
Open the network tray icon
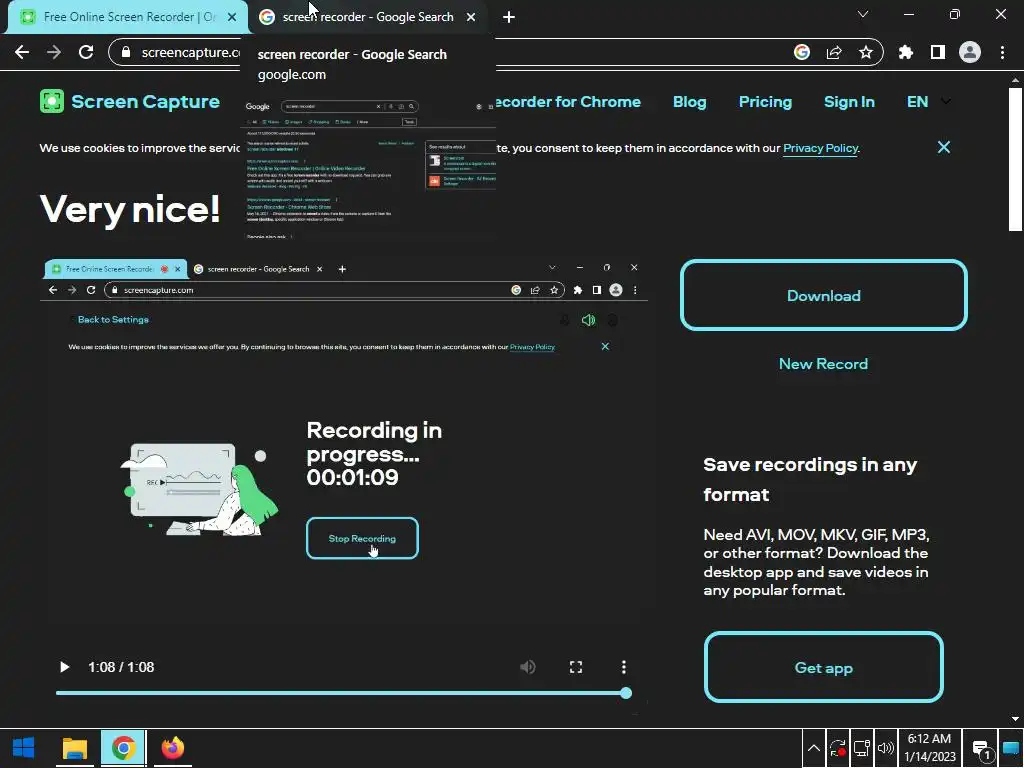pyautogui.click(x=861, y=748)
